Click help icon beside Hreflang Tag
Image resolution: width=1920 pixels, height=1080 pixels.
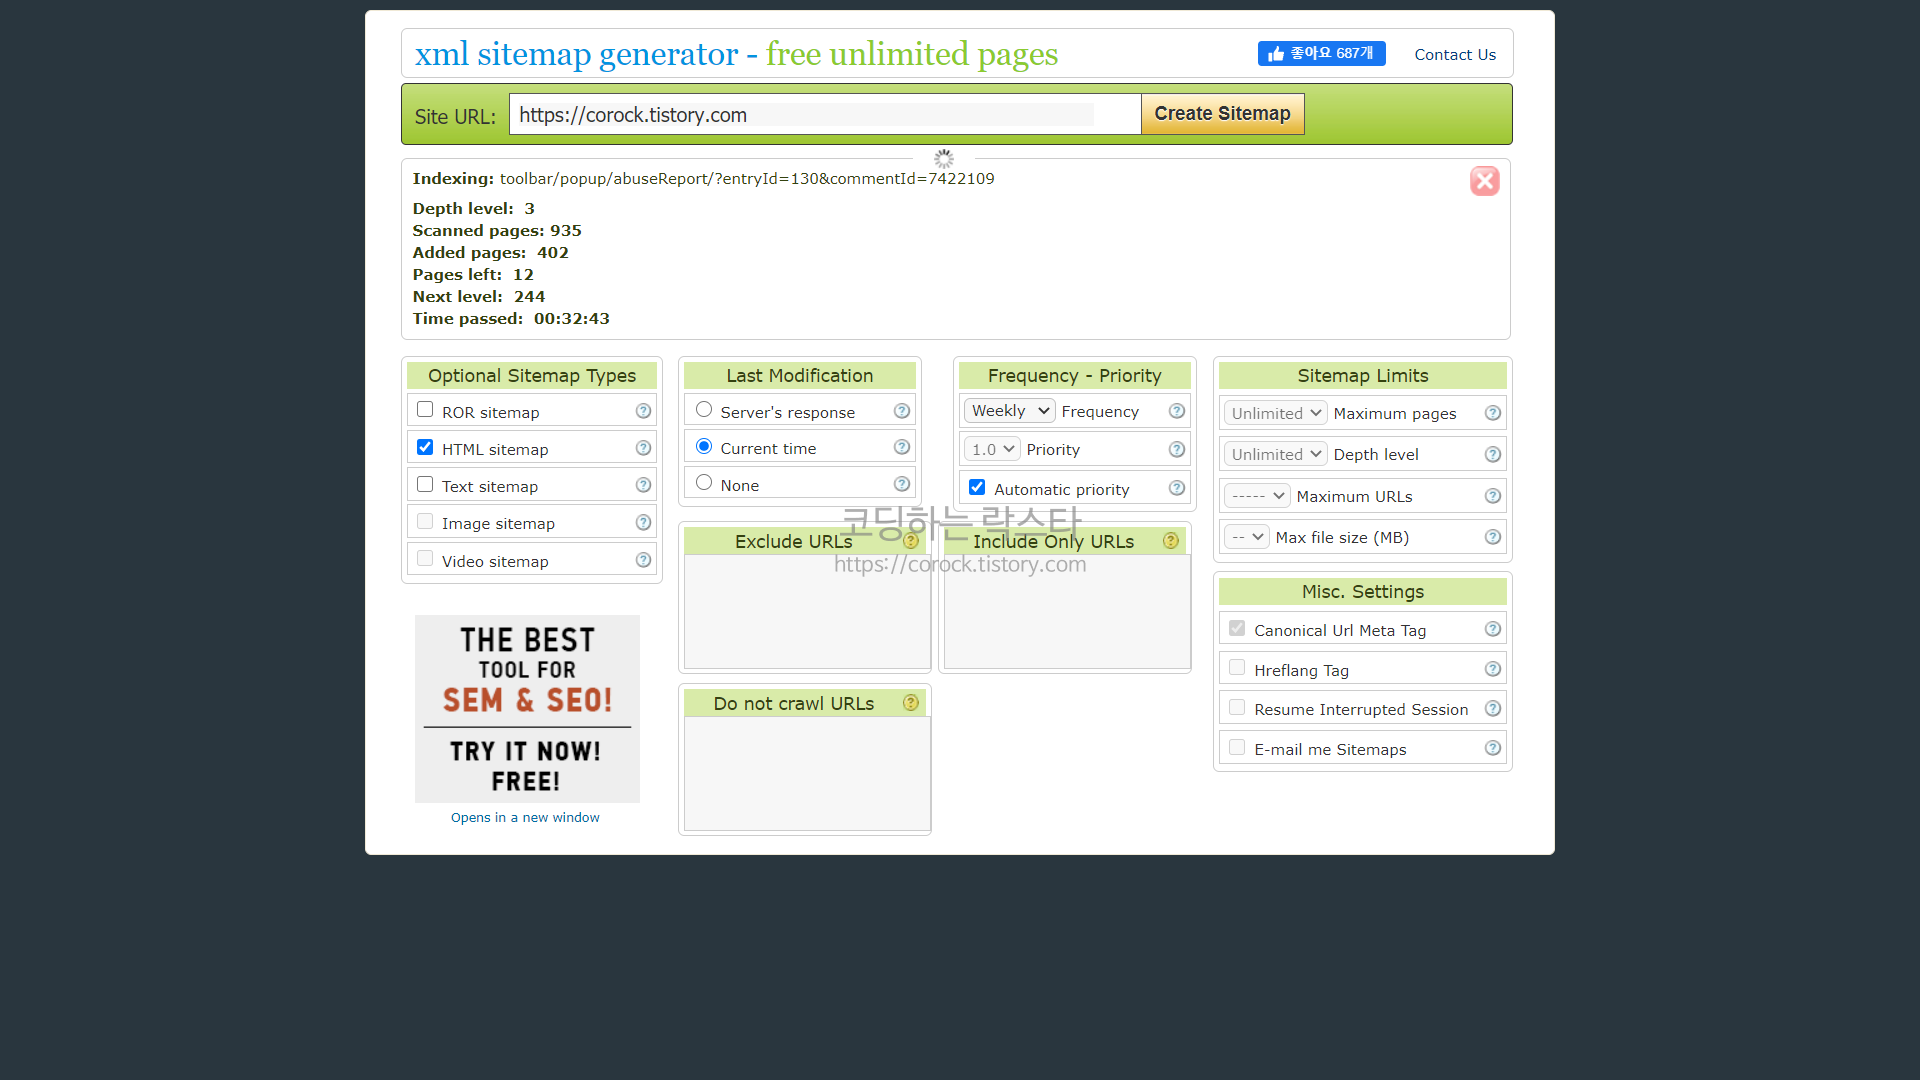click(1492, 669)
